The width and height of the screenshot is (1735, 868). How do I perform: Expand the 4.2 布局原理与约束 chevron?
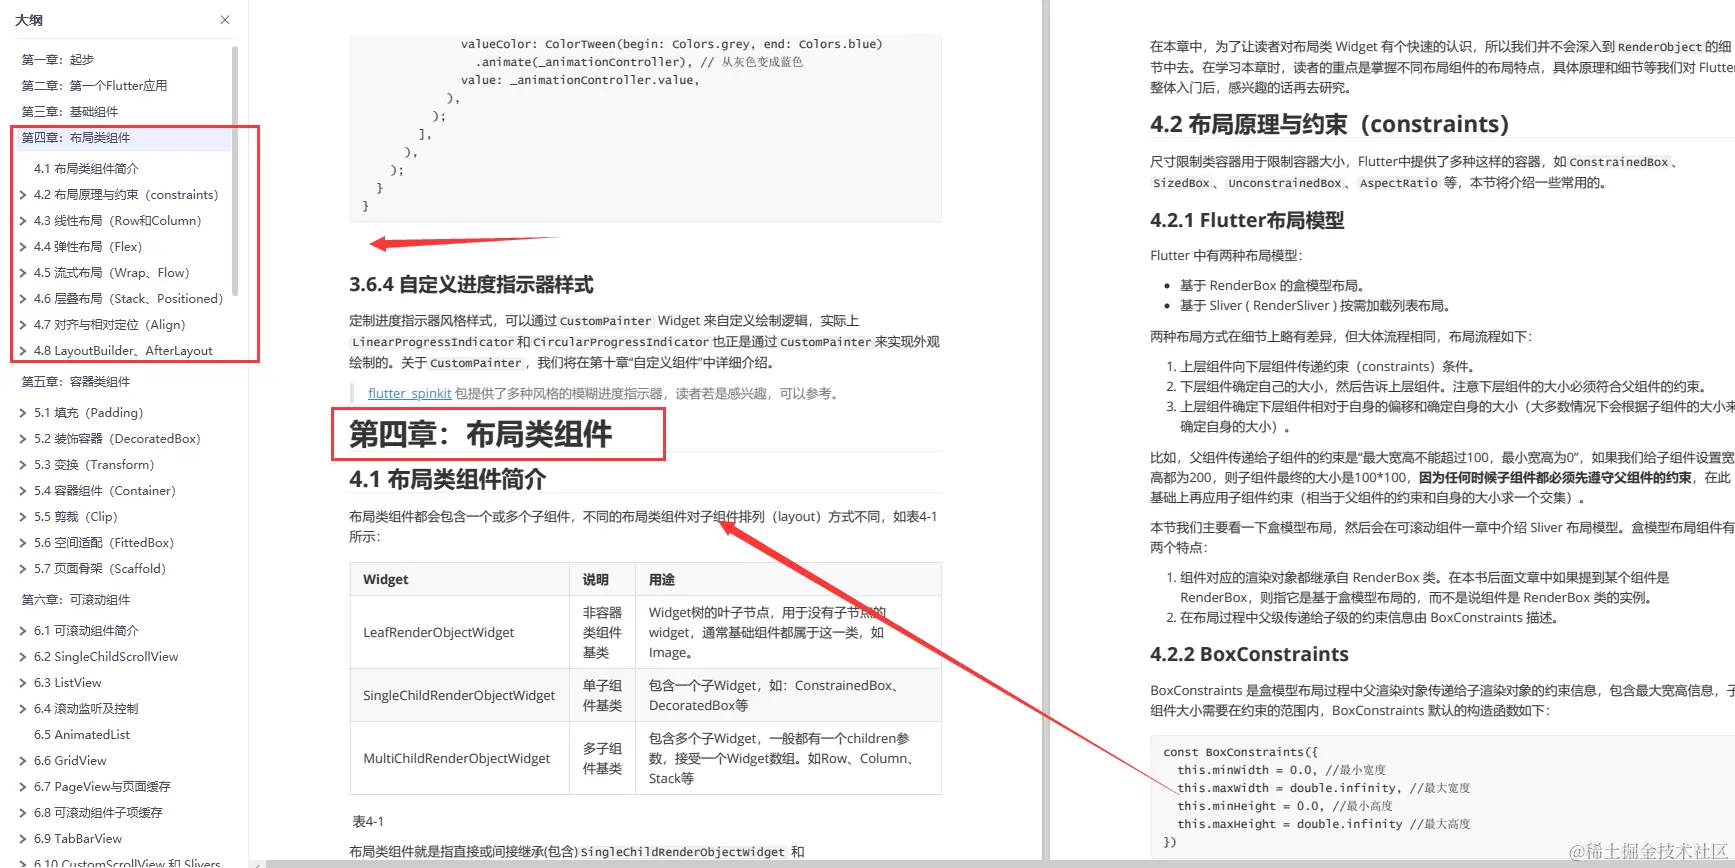(23, 194)
